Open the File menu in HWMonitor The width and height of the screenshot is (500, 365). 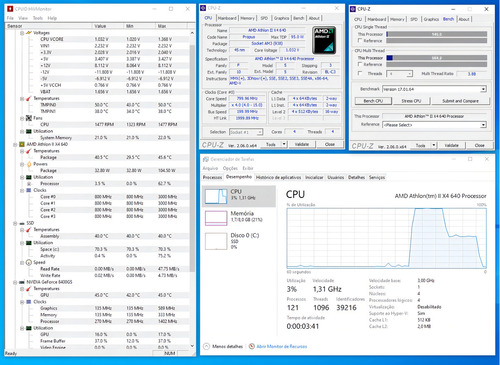(x=10, y=18)
